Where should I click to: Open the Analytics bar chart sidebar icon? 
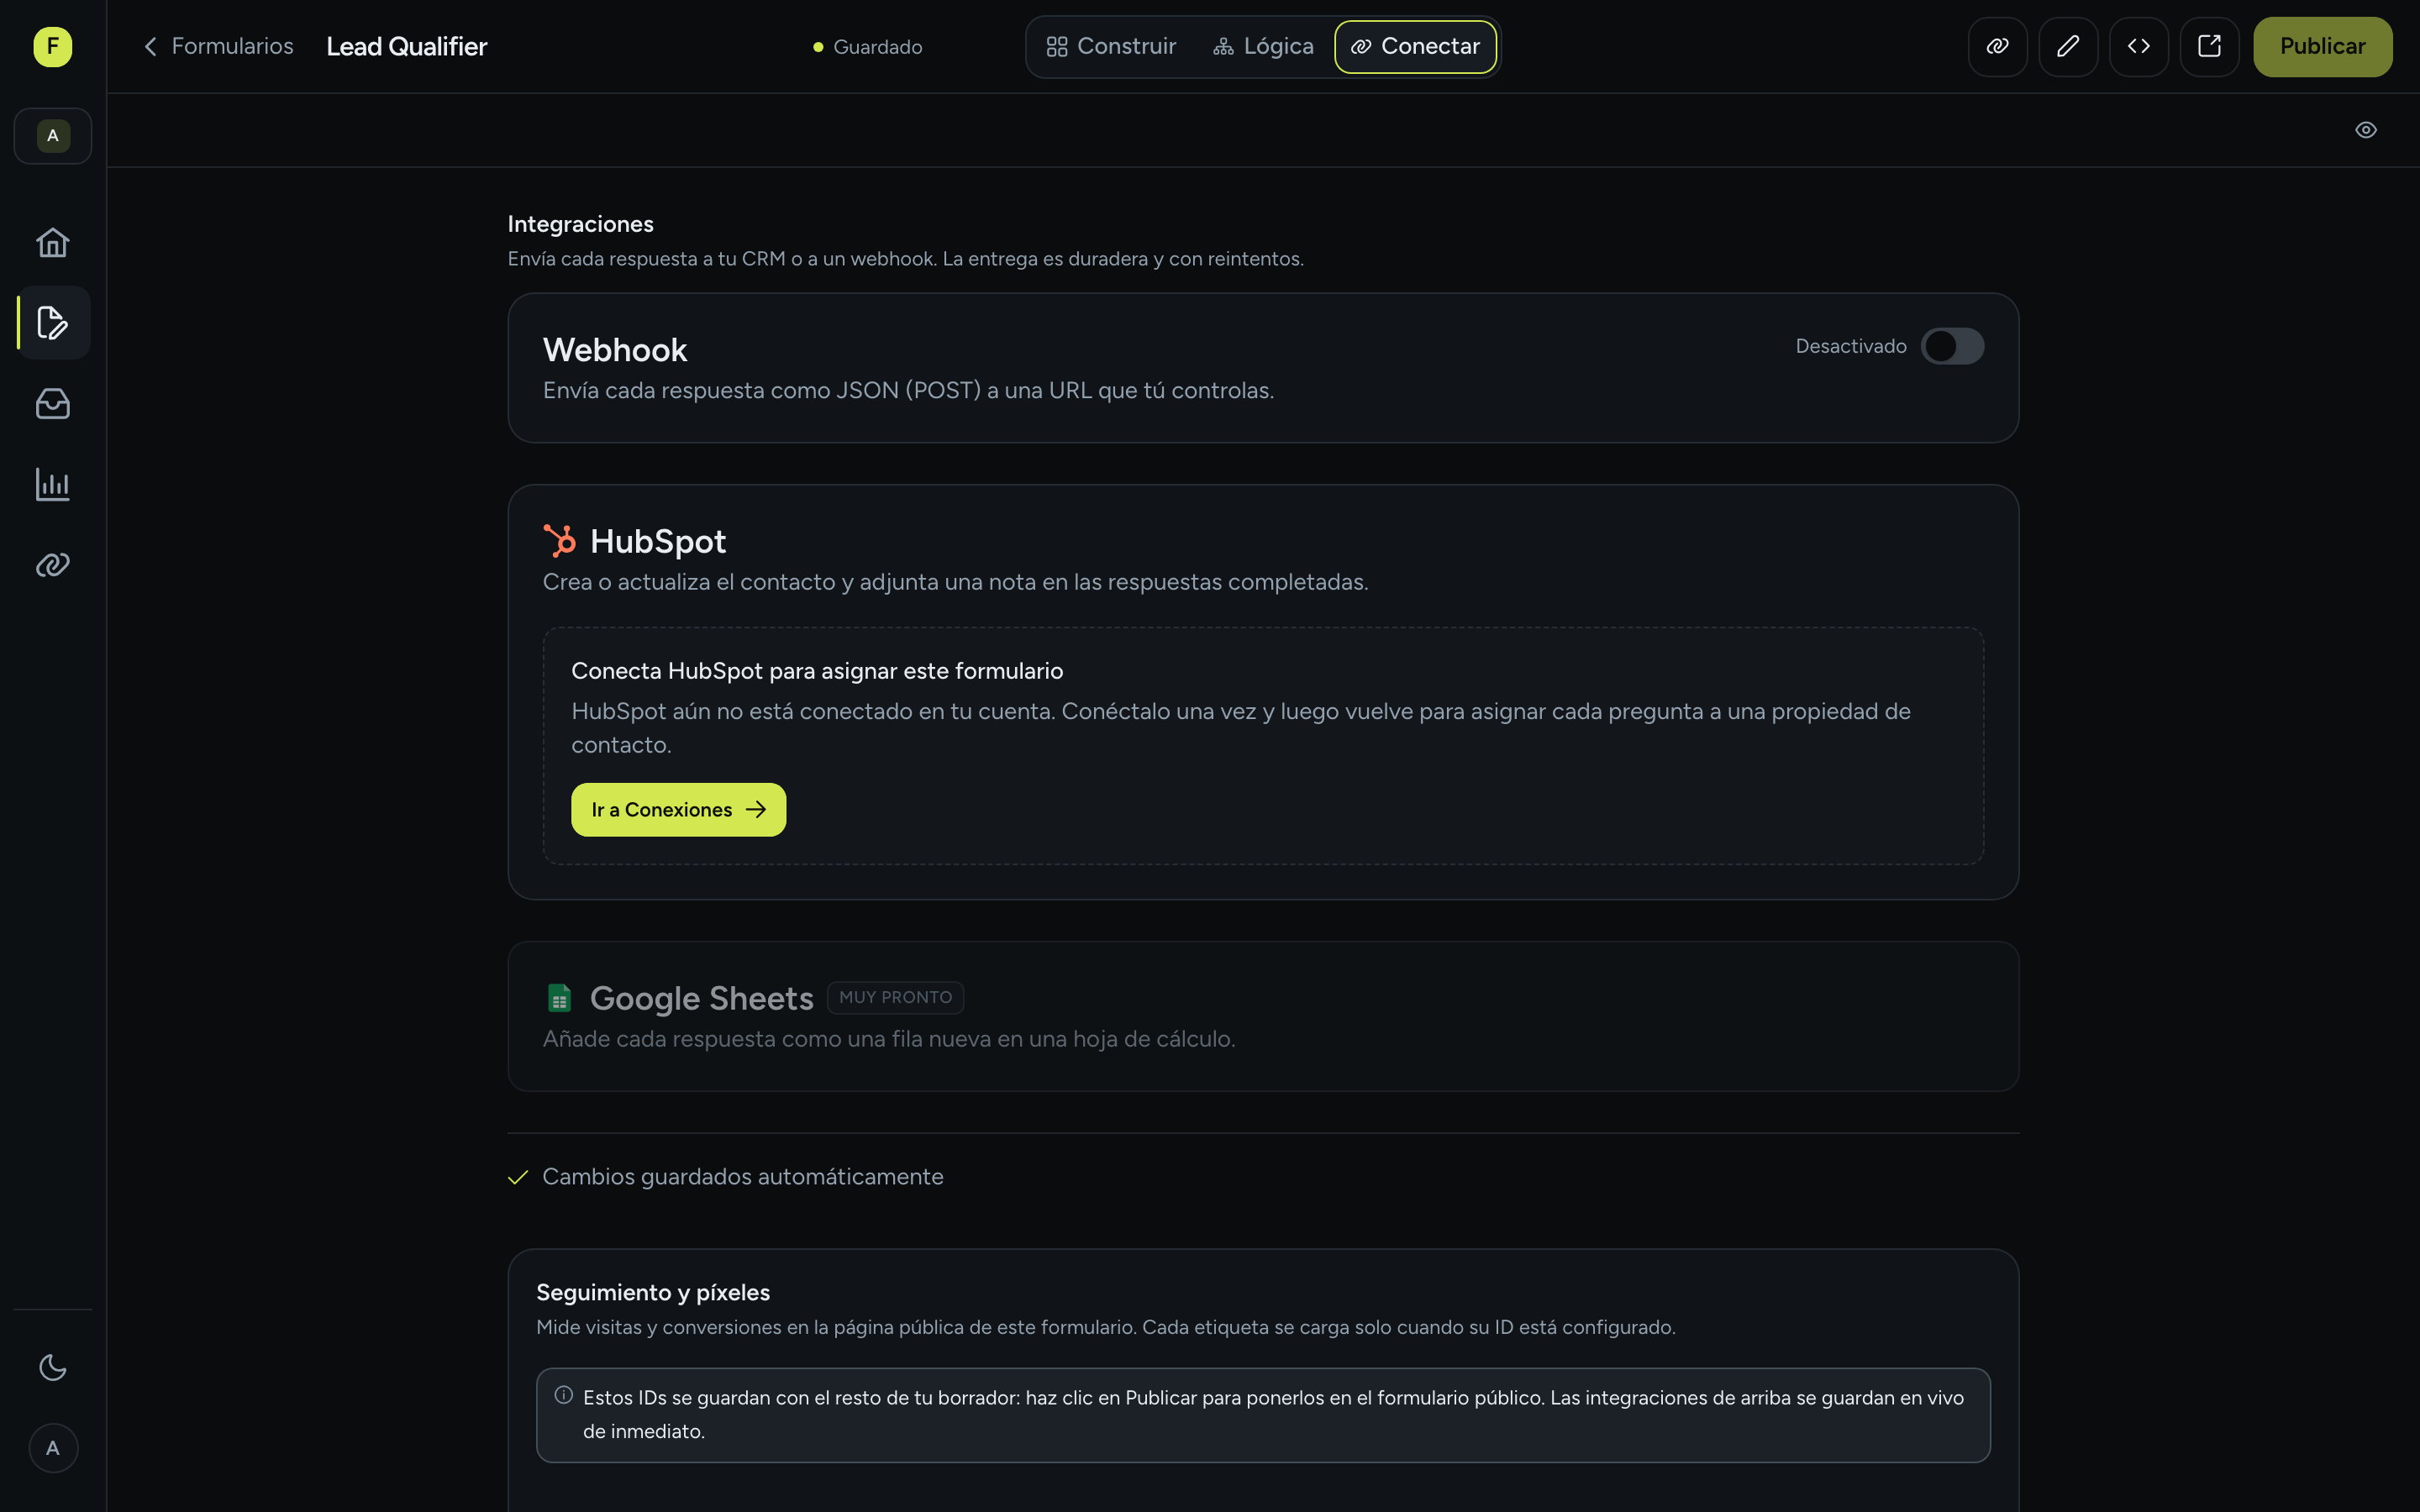pos(53,485)
